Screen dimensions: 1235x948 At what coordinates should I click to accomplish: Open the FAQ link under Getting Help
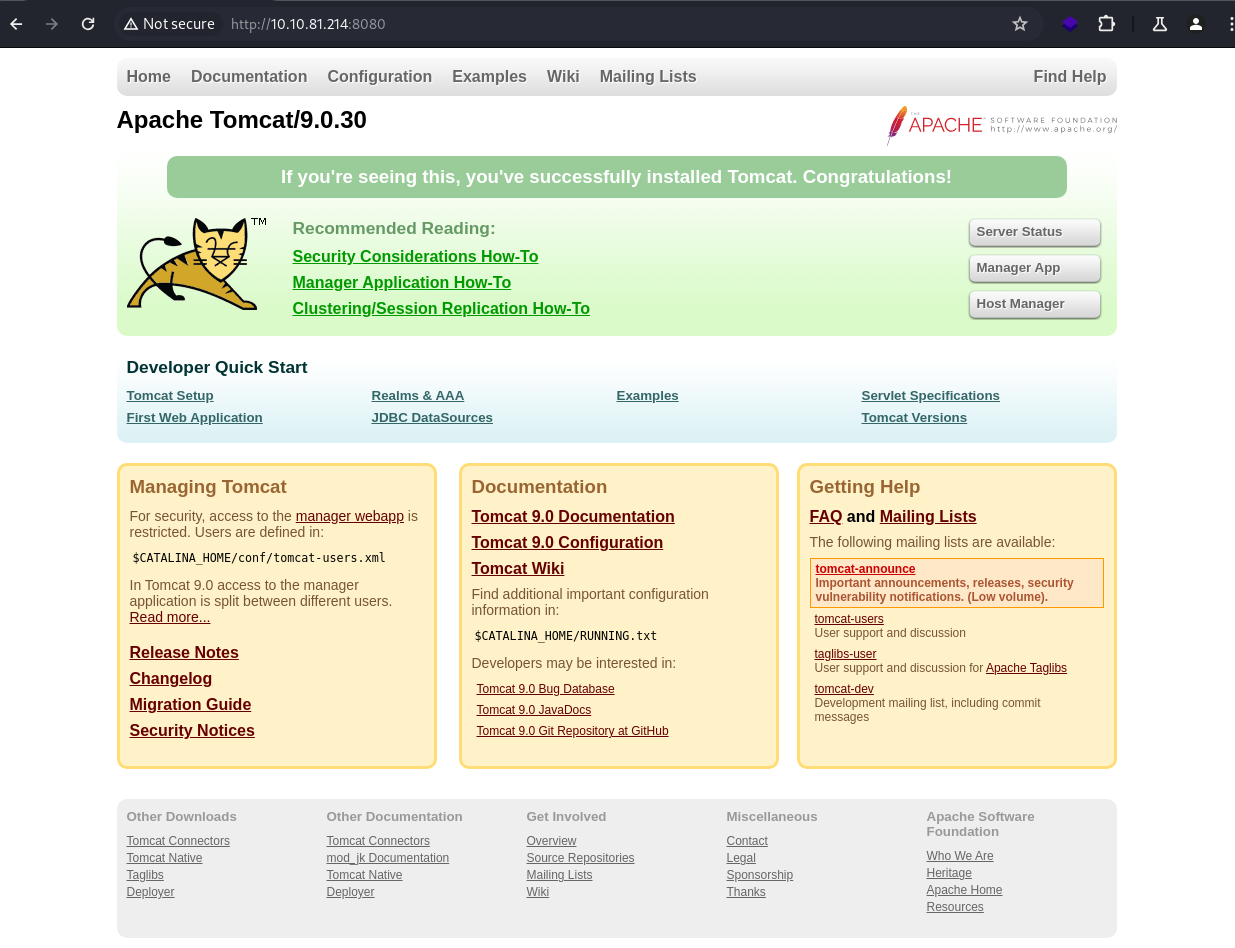[x=826, y=517]
